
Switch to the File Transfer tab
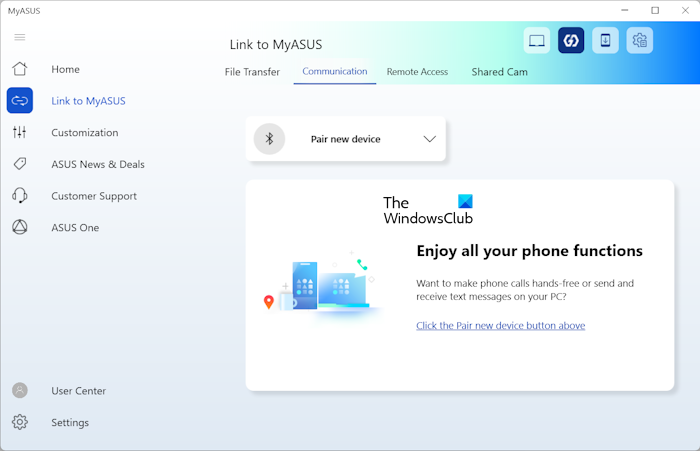coord(252,72)
